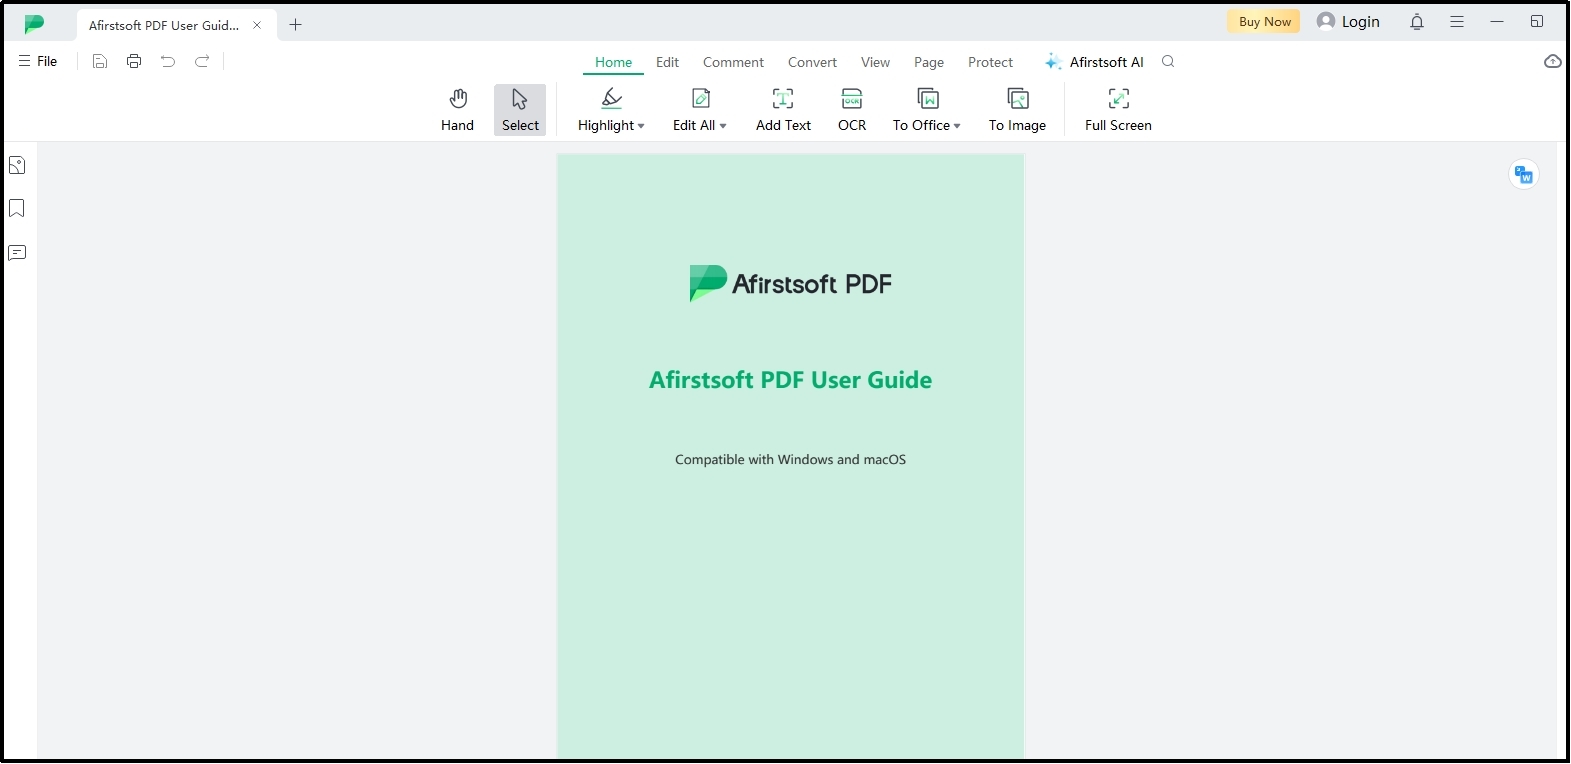1571x764 pixels.
Task: Click the floating translate-to-Word icon
Action: tap(1523, 174)
